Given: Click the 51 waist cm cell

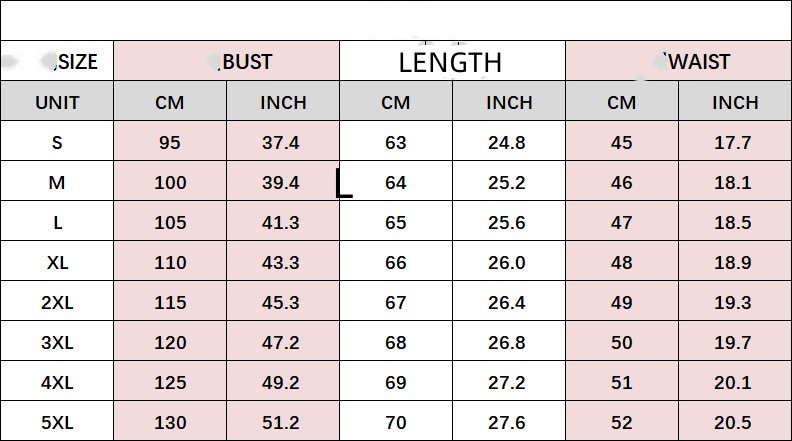Looking at the screenshot, I should [x=622, y=382].
